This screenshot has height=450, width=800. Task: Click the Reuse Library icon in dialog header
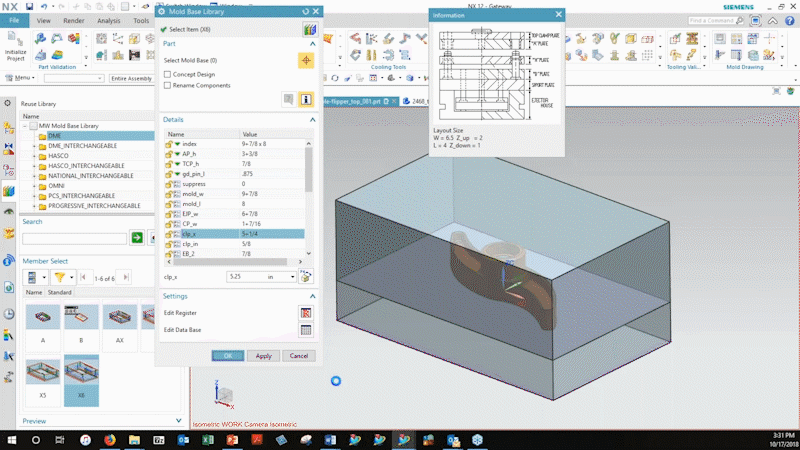310,30
